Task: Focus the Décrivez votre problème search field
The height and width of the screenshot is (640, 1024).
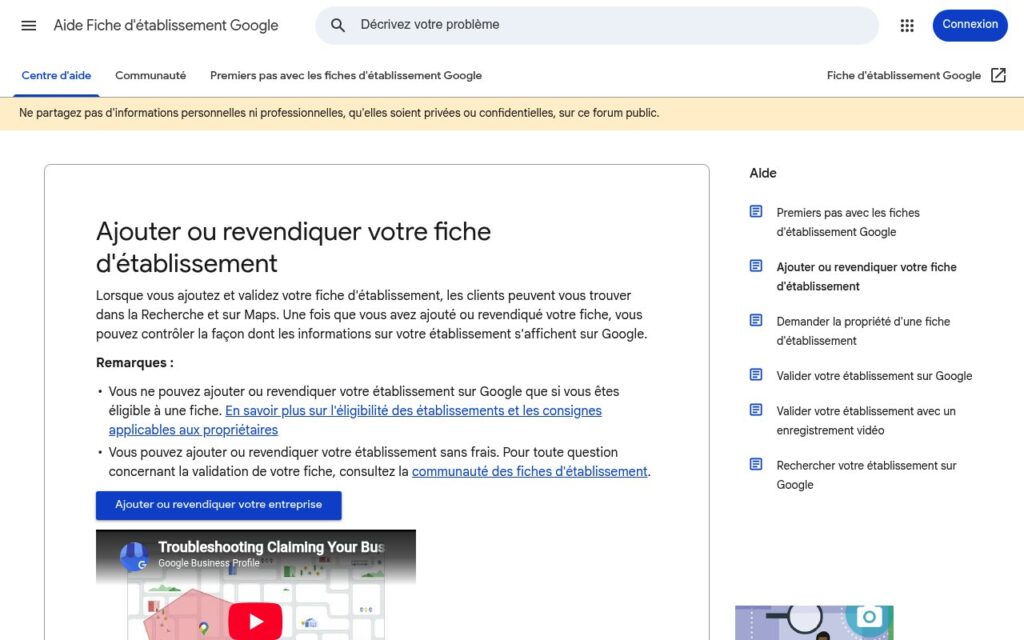Action: point(597,25)
